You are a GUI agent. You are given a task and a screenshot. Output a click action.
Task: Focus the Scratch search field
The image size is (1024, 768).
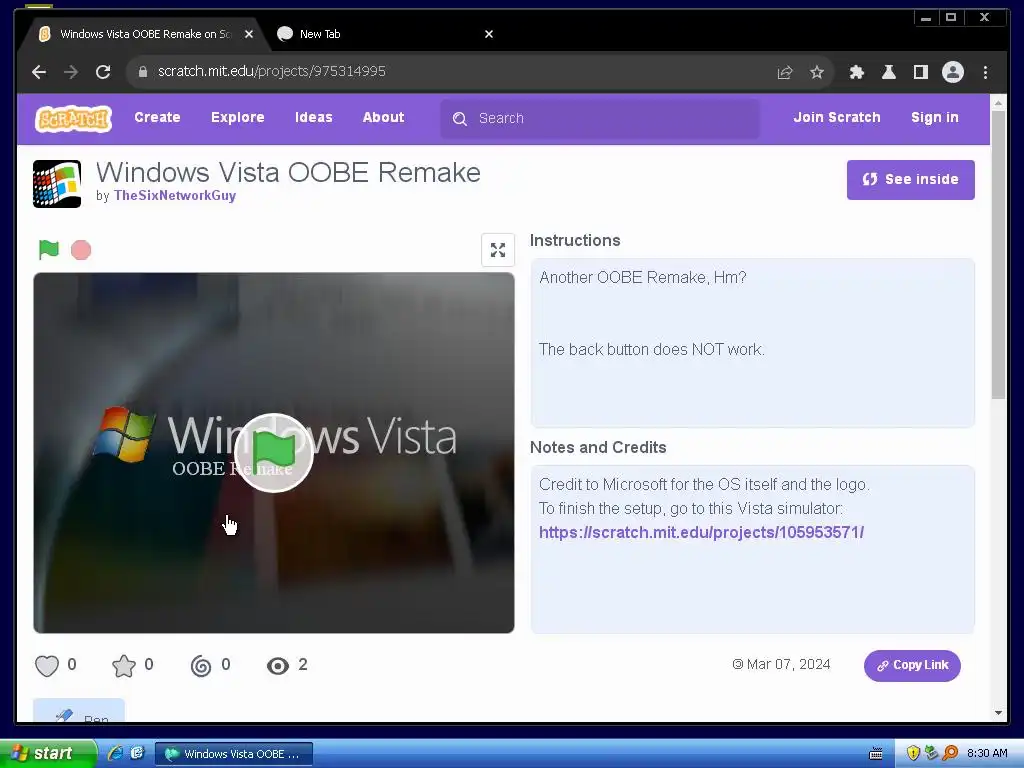pyautogui.click(x=600, y=118)
